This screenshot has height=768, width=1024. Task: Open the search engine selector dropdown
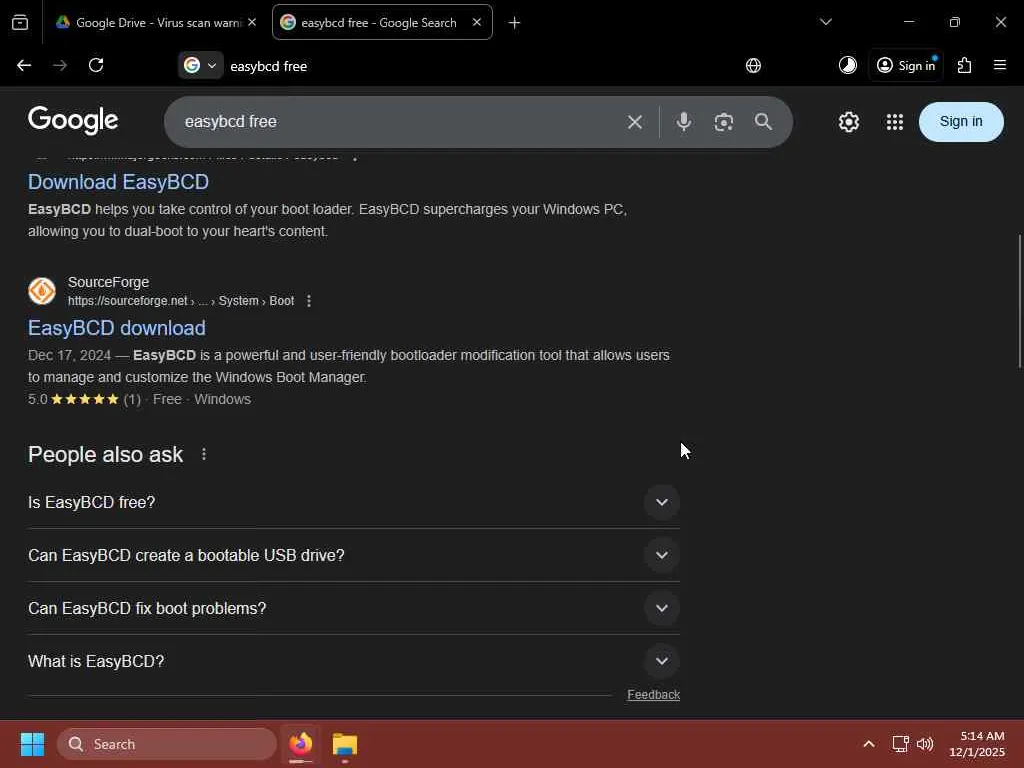click(200, 65)
